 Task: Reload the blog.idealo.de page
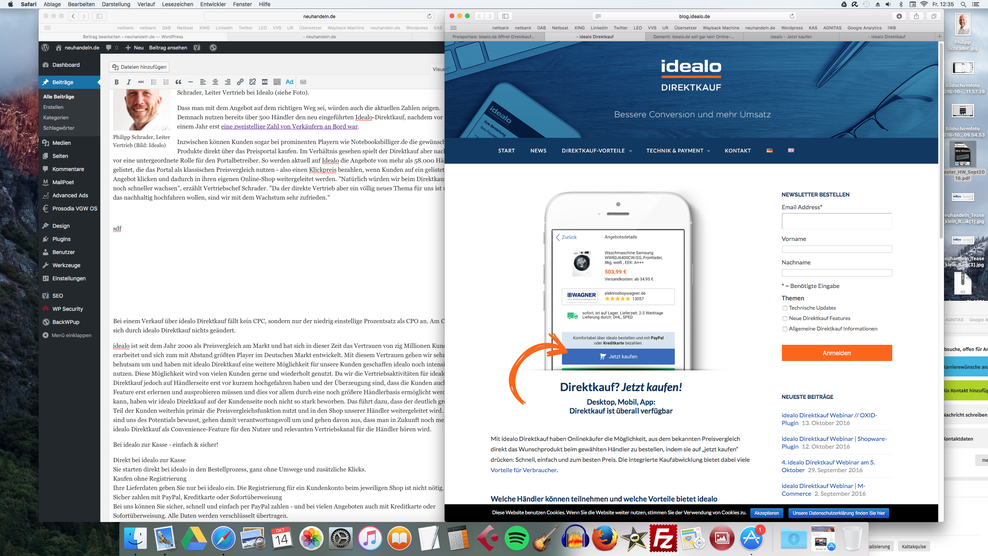point(792,16)
